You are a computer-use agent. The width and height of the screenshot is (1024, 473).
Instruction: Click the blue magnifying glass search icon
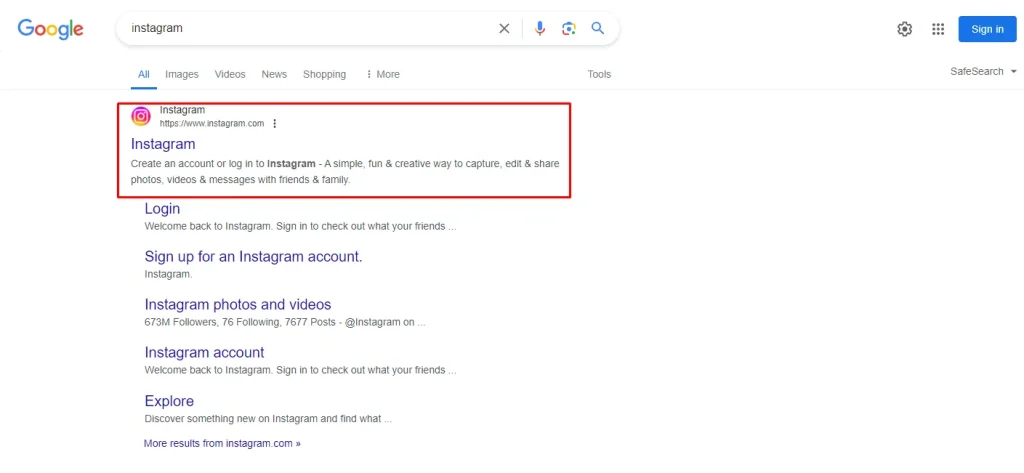coord(598,28)
